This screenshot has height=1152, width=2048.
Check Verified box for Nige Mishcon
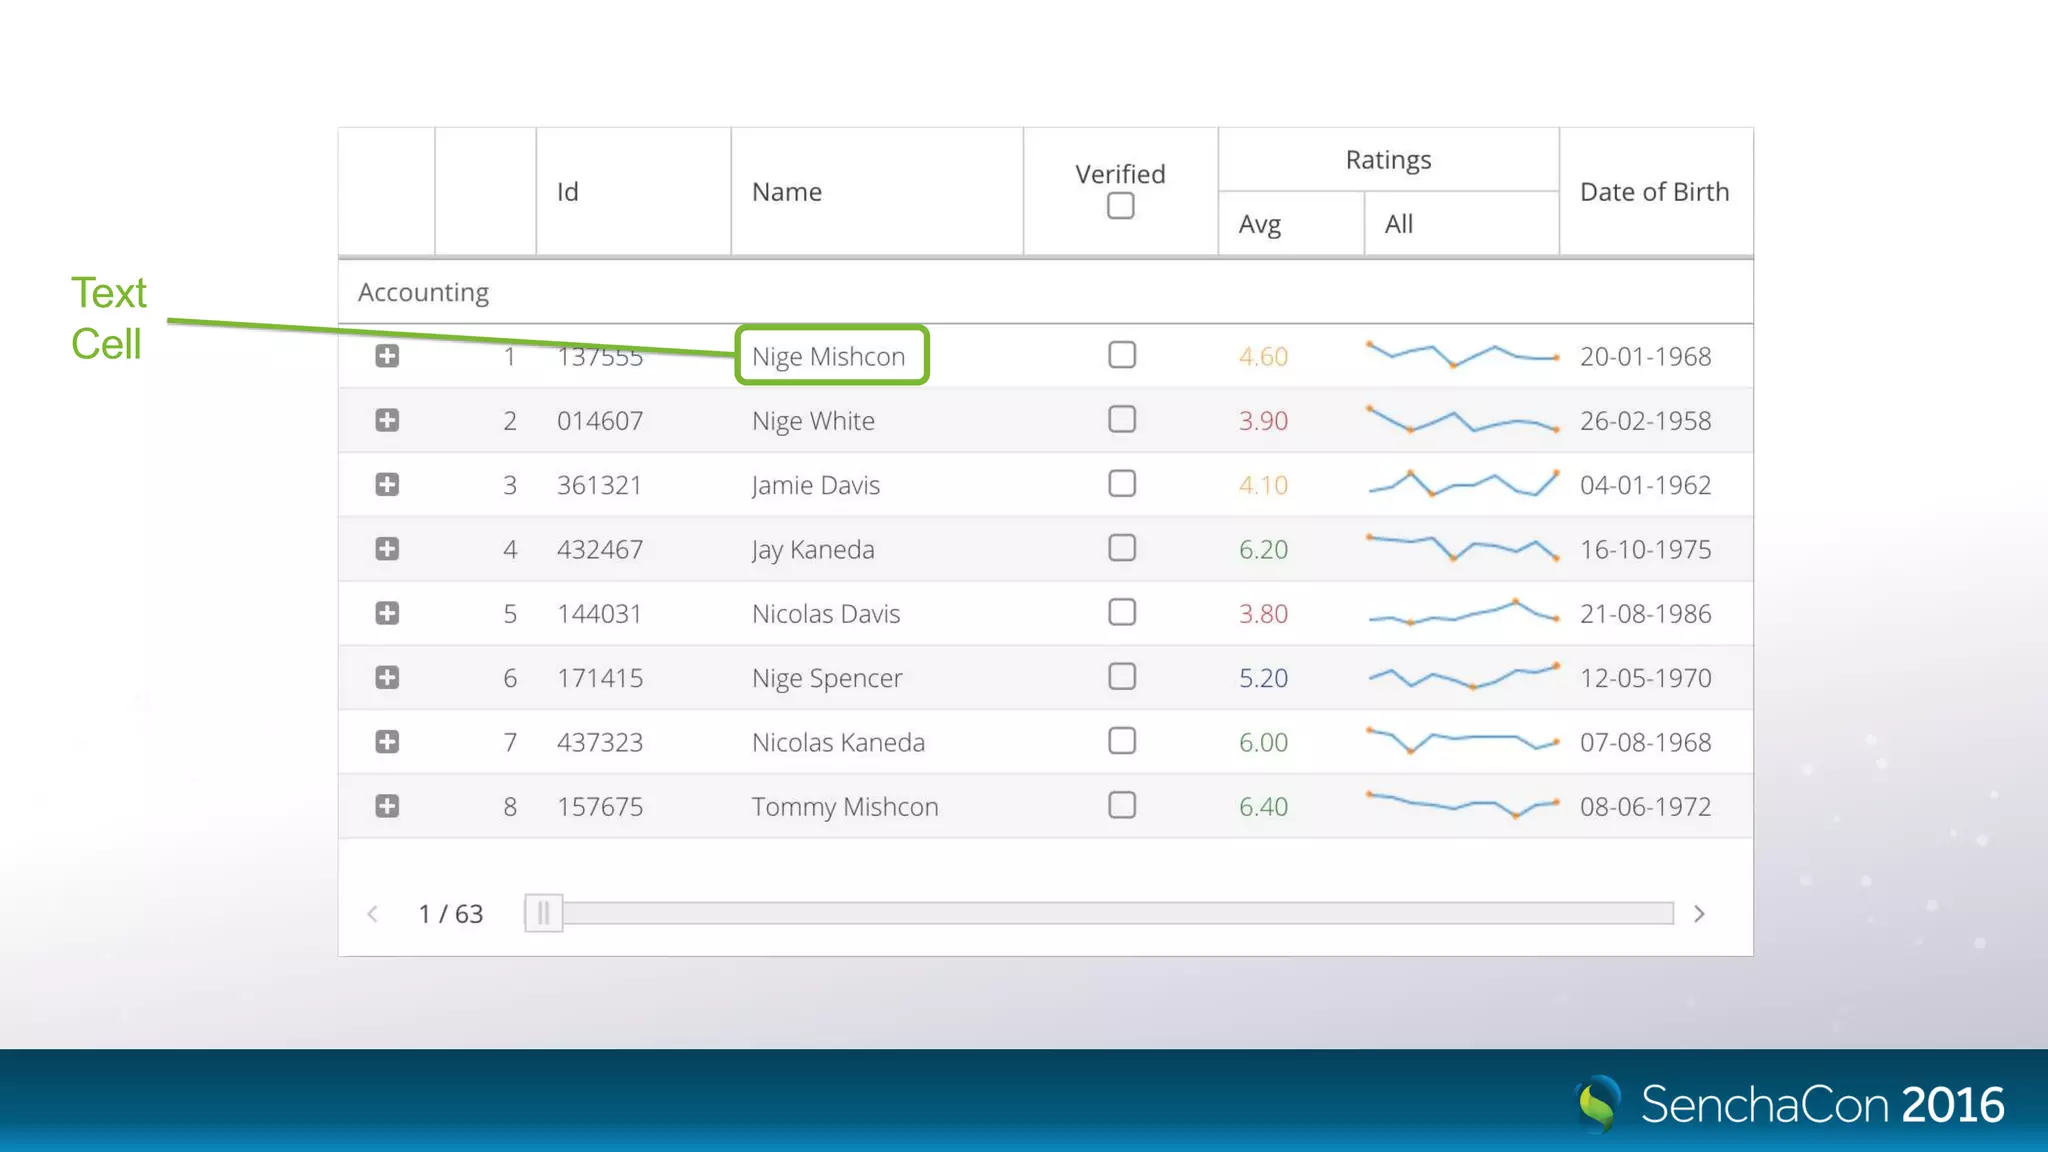[x=1122, y=355]
